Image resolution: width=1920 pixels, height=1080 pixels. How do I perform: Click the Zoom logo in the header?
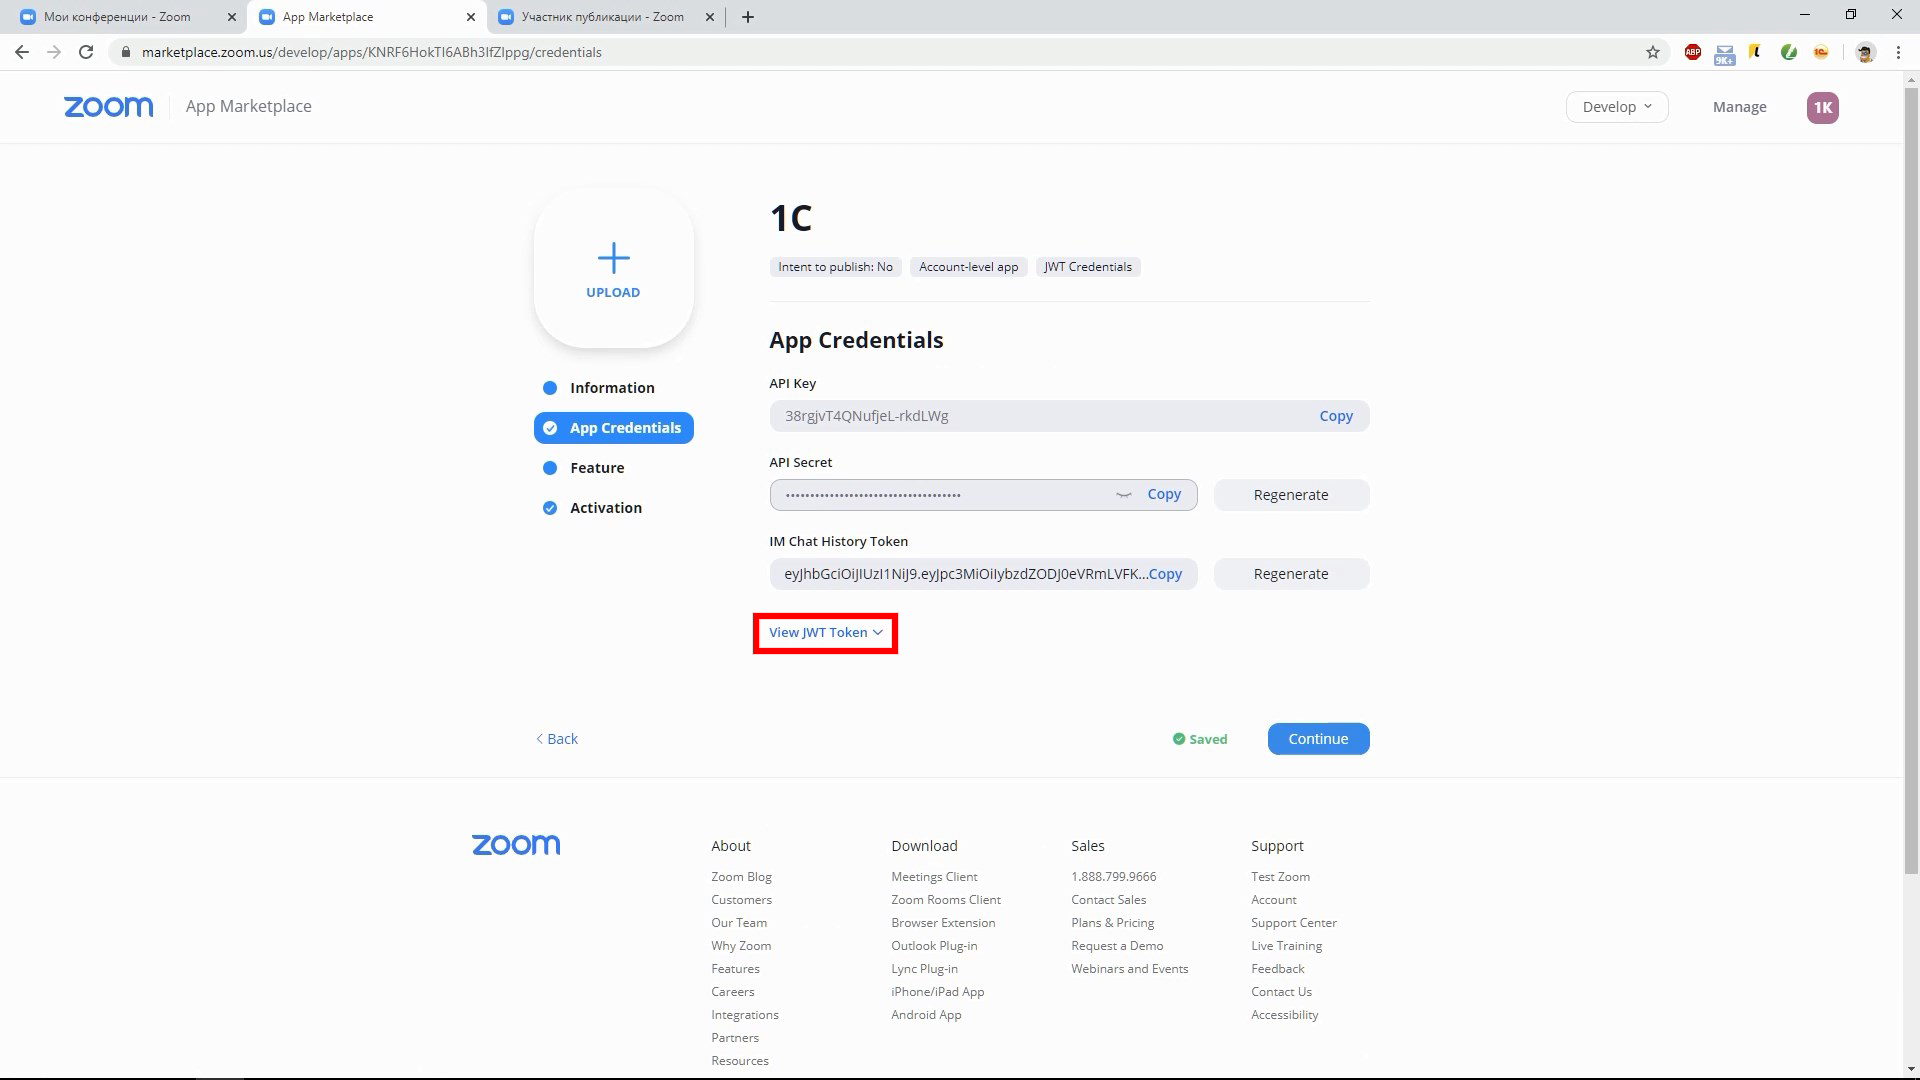(108, 107)
